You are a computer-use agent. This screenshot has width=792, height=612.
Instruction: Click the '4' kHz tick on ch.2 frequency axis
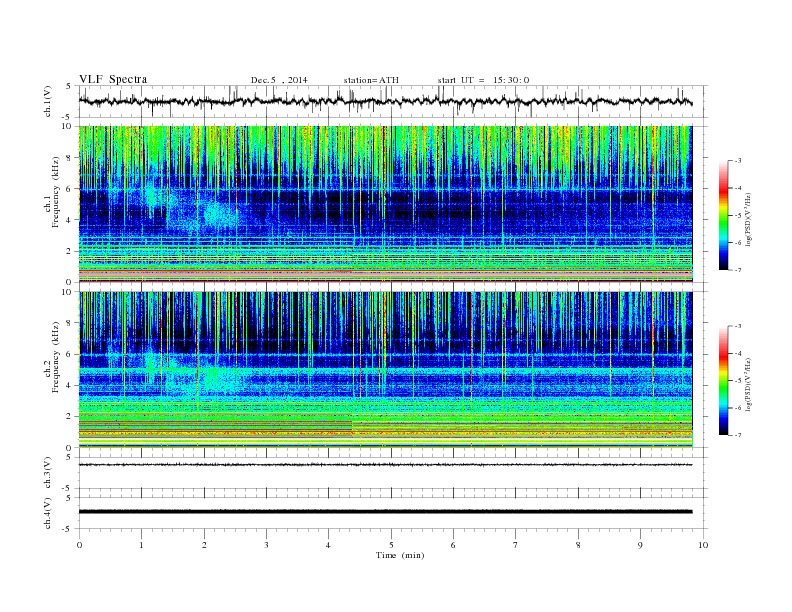[x=70, y=386]
